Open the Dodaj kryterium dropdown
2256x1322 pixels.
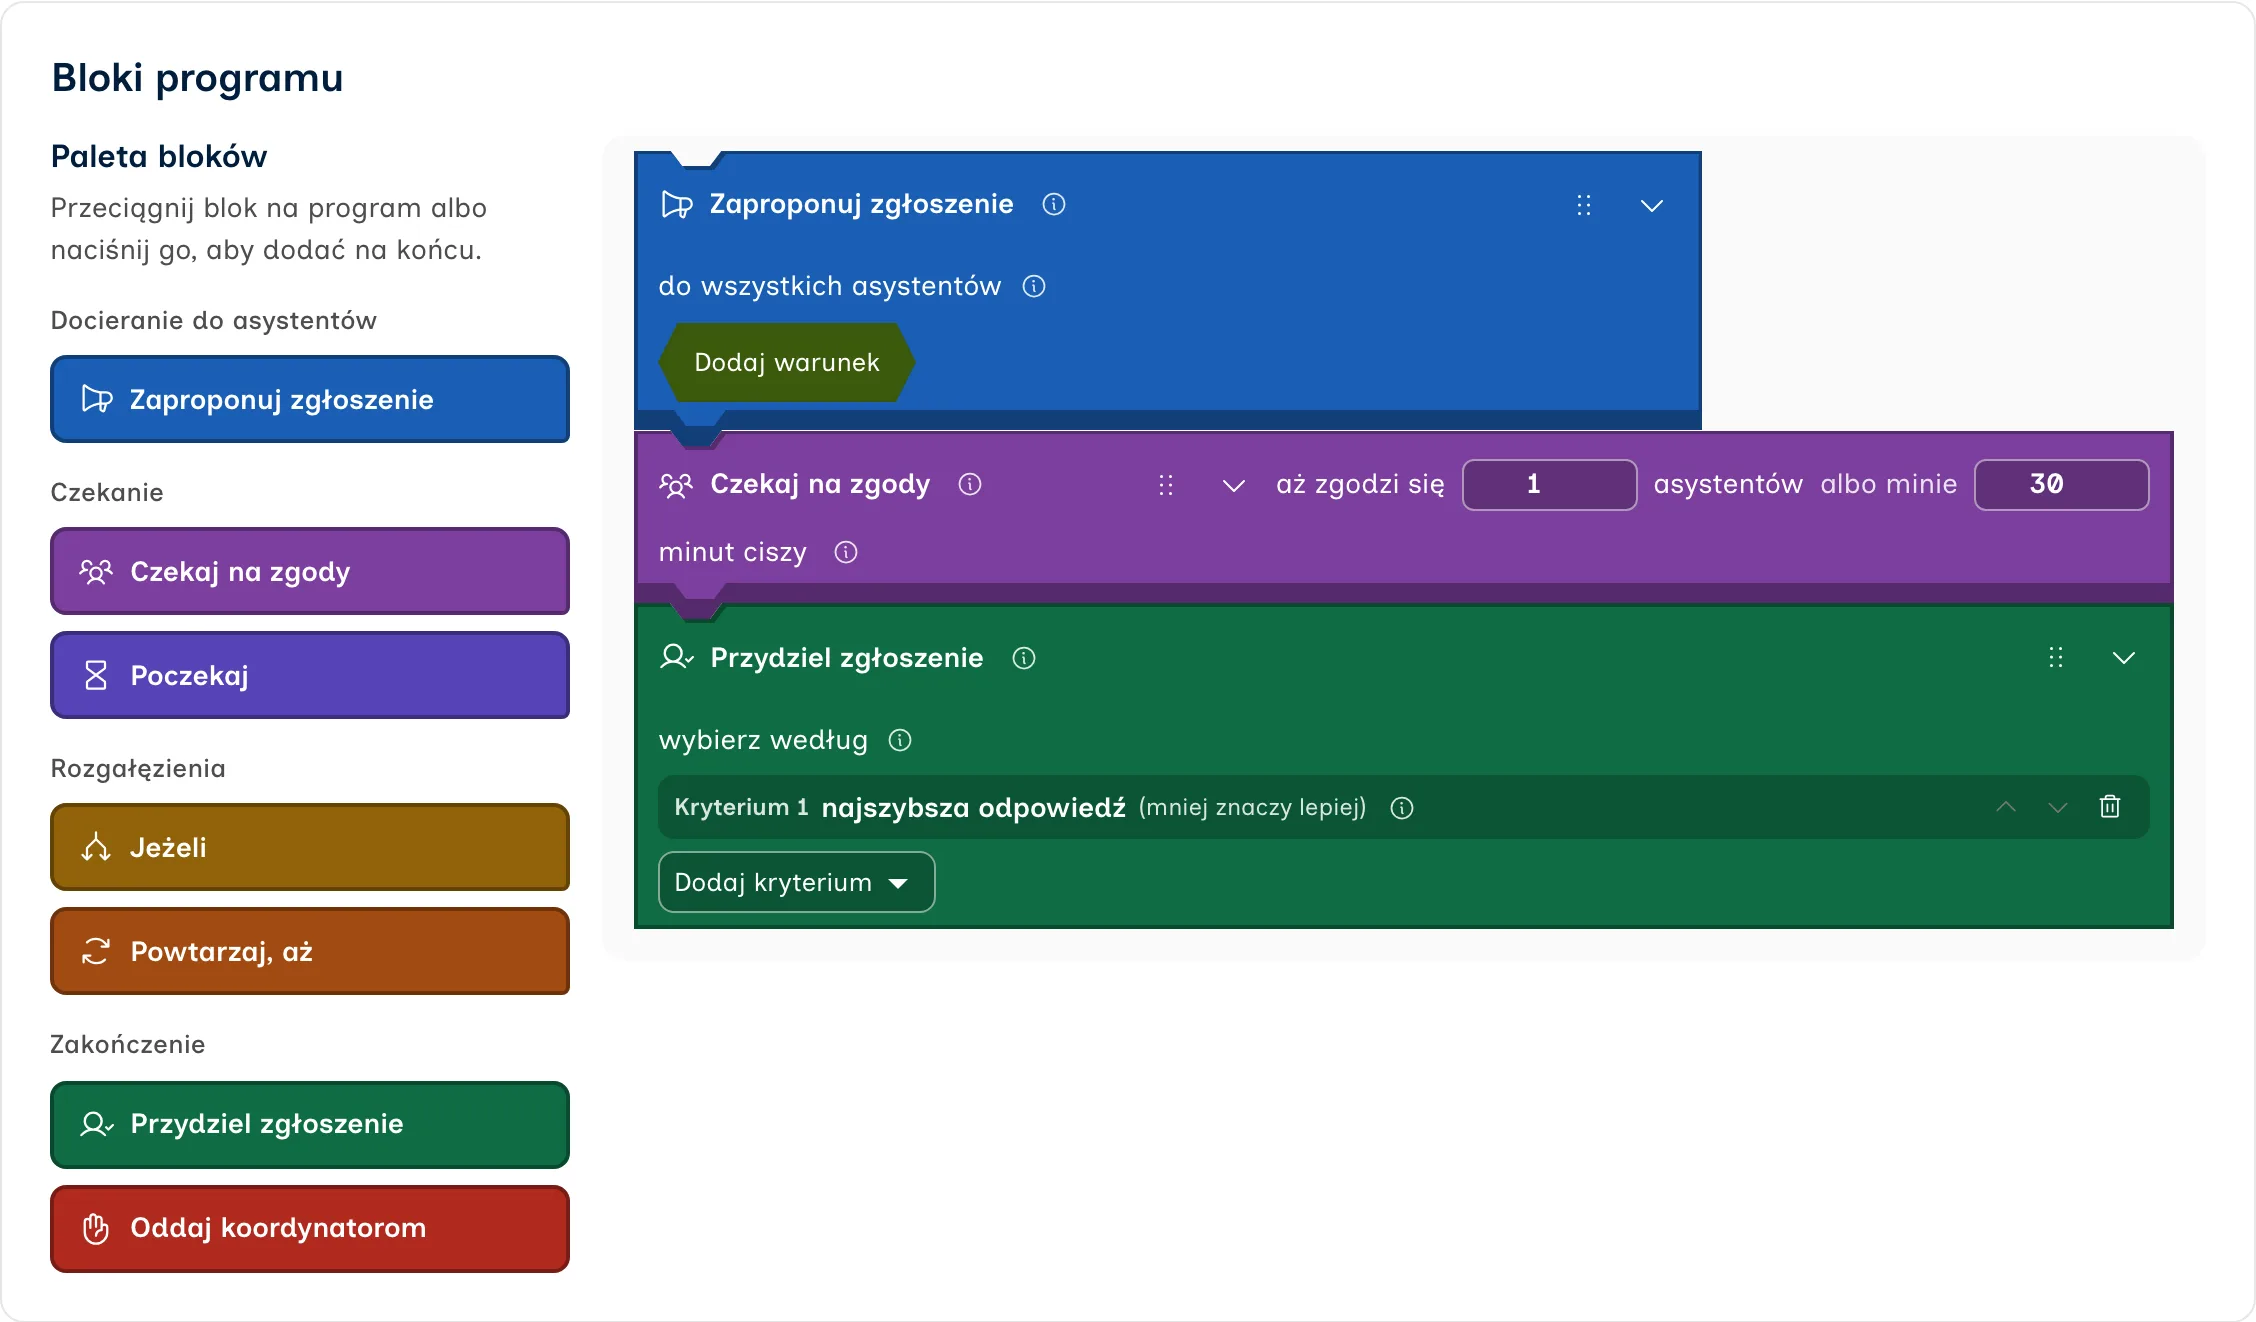point(797,882)
